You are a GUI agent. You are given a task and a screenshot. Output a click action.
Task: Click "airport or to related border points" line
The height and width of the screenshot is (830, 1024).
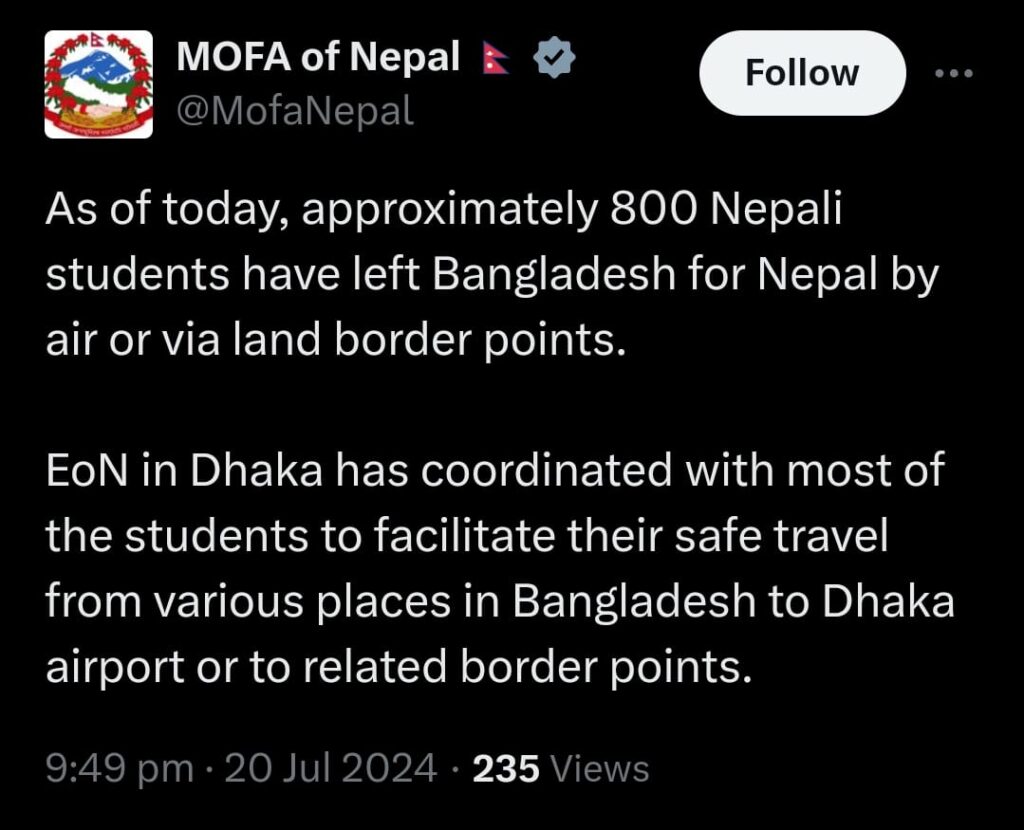[397, 667]
